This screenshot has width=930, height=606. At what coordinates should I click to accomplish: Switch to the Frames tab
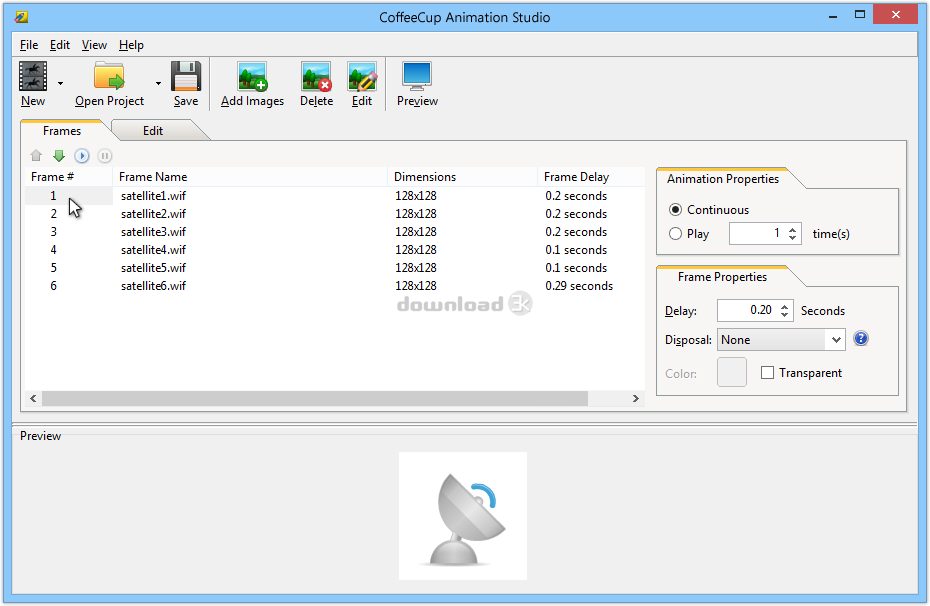click(62, 130)
